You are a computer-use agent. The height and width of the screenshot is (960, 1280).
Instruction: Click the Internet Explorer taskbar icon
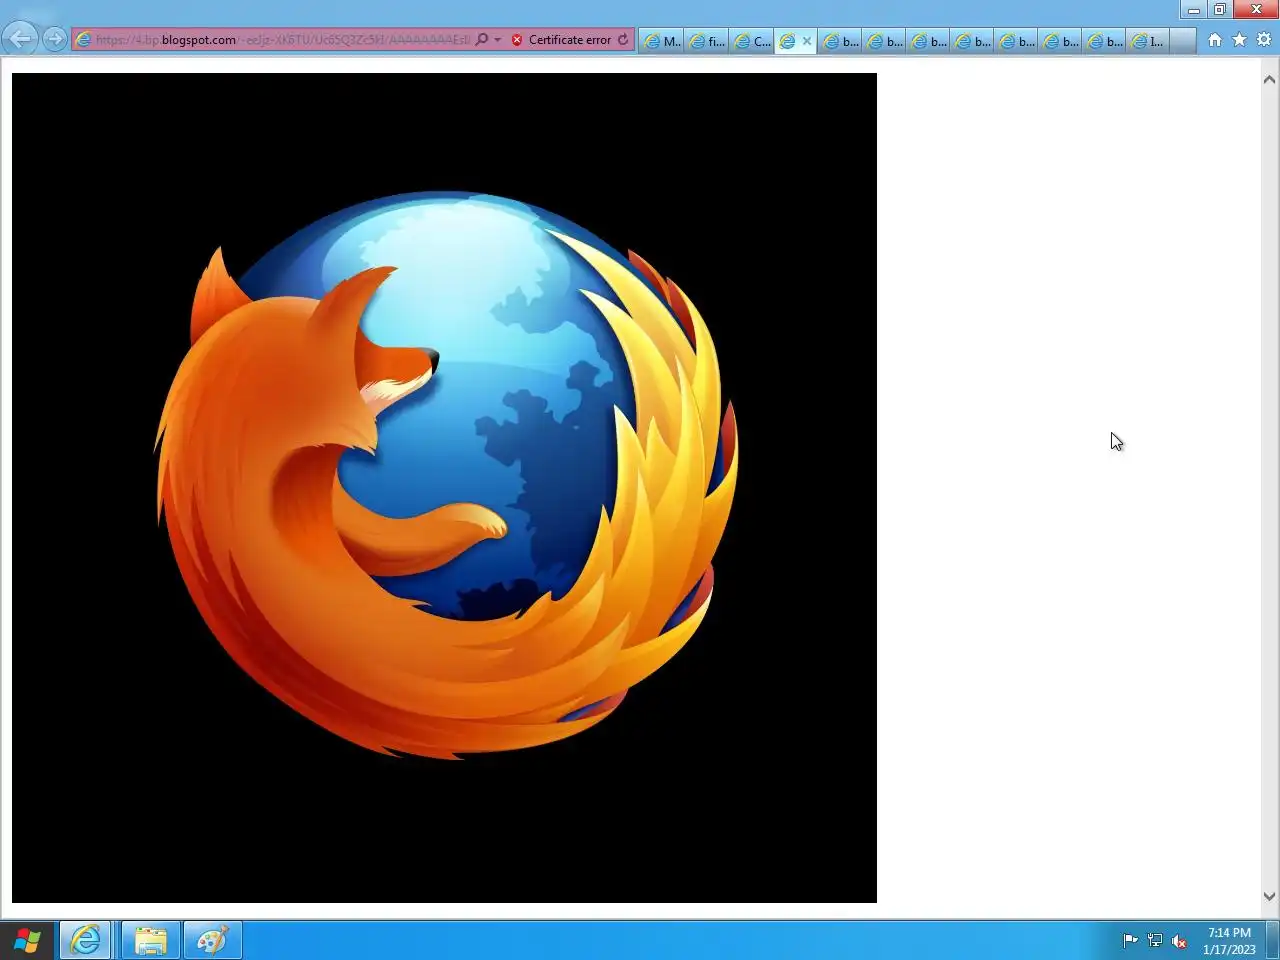click(86, 941)
